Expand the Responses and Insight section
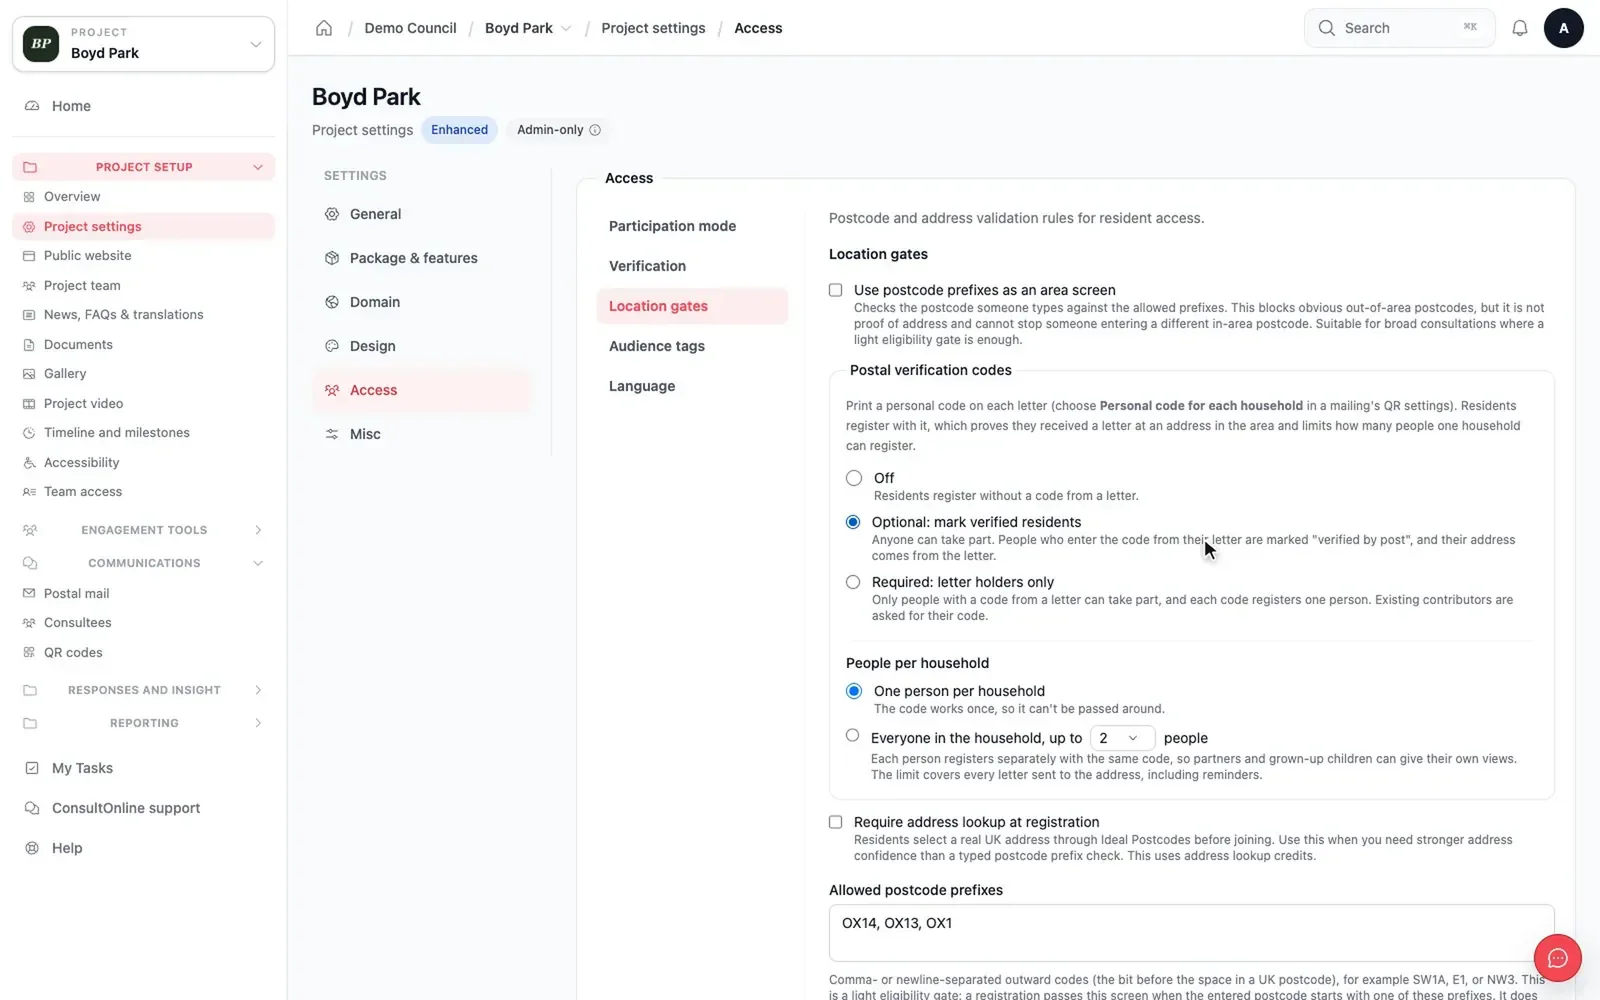The image size is (1600, 1000). tap(143, 690)
